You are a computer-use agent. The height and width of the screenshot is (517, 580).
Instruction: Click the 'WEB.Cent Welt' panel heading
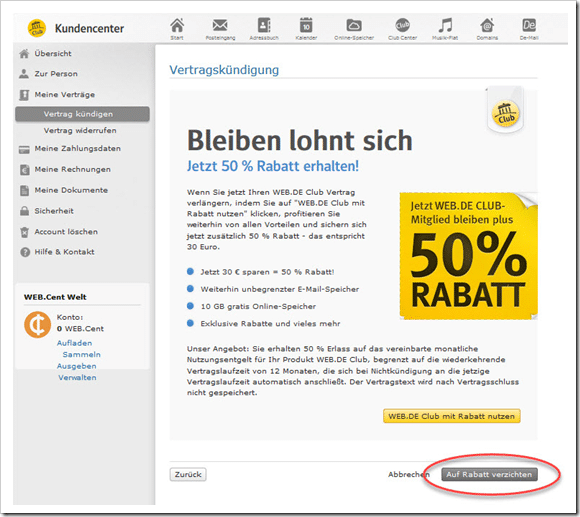55,297
